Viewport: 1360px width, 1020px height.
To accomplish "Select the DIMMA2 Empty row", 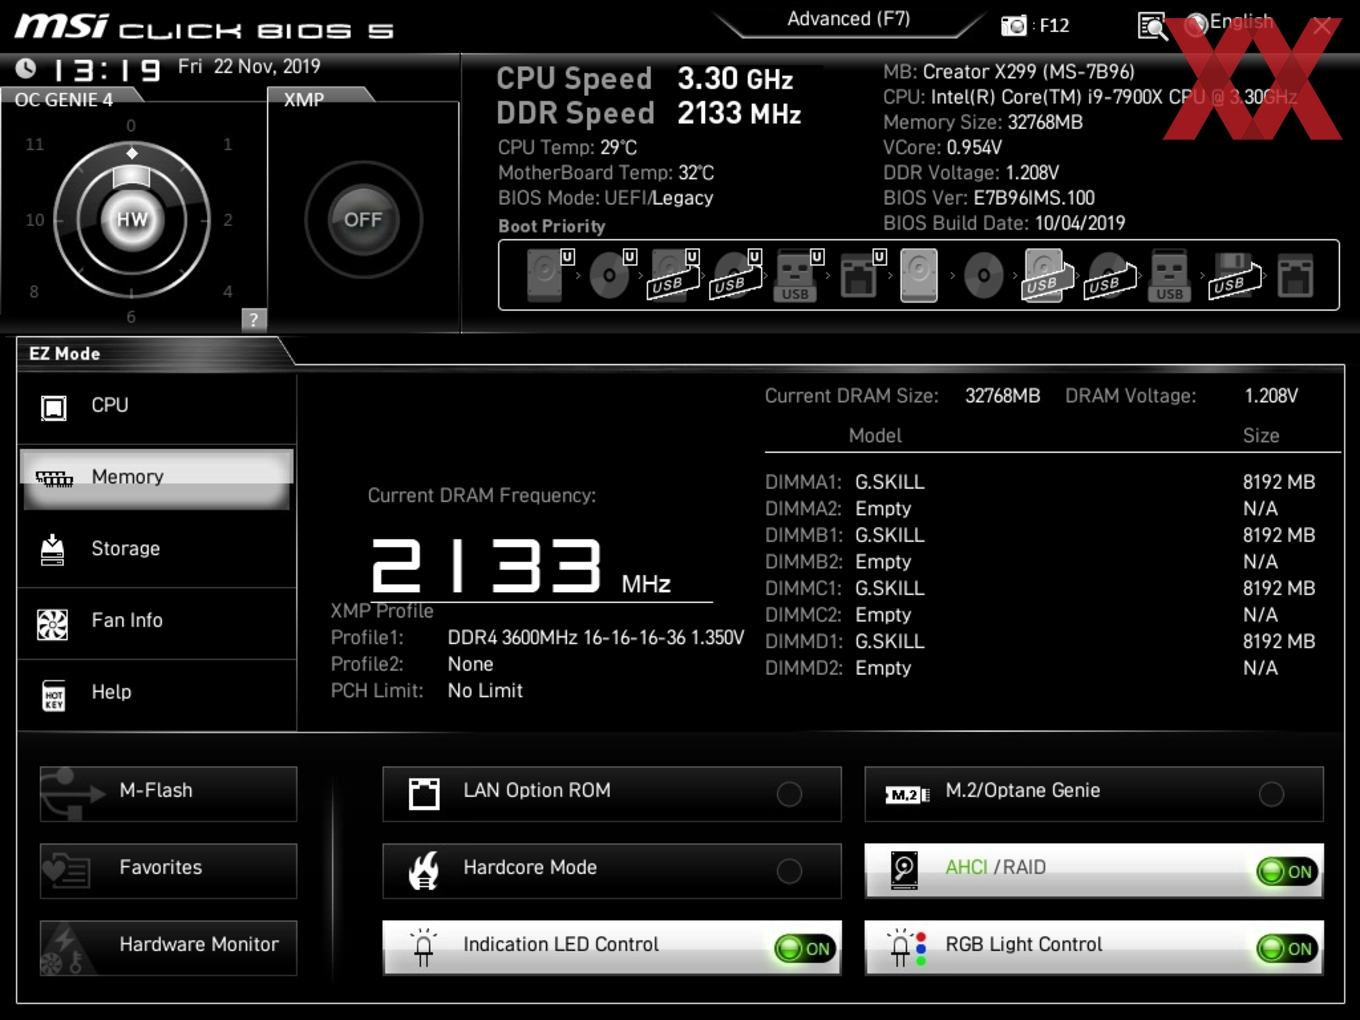I will [x=1040, y=509].
